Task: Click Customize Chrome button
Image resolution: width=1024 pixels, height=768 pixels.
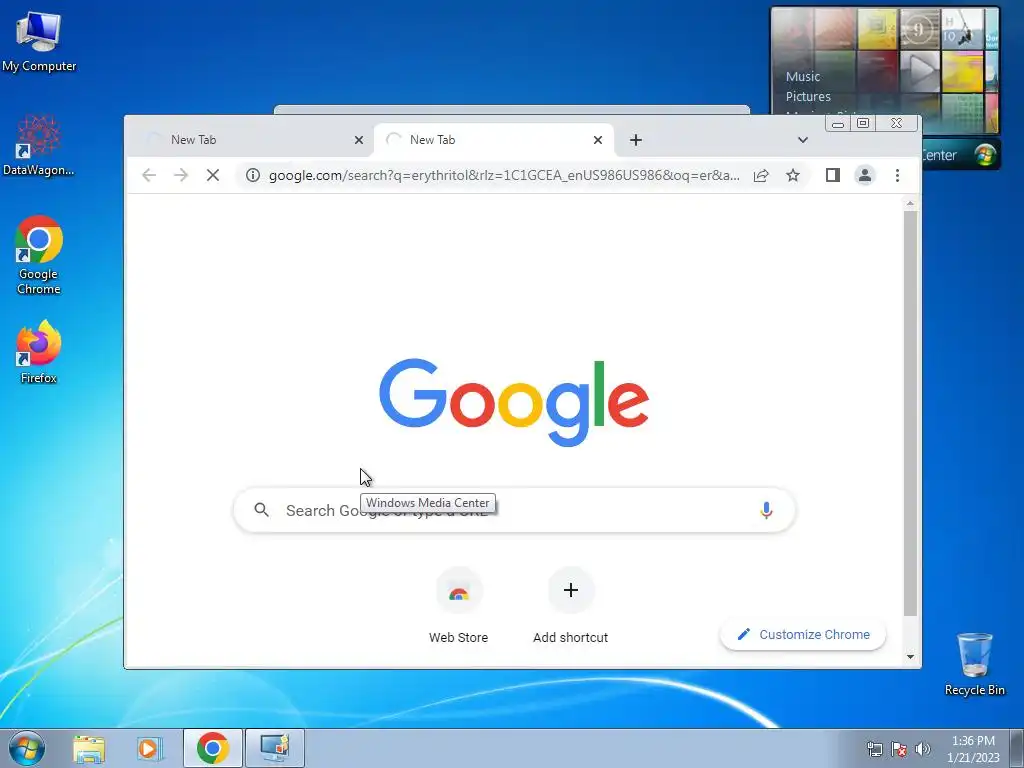Action: [803, 634]
